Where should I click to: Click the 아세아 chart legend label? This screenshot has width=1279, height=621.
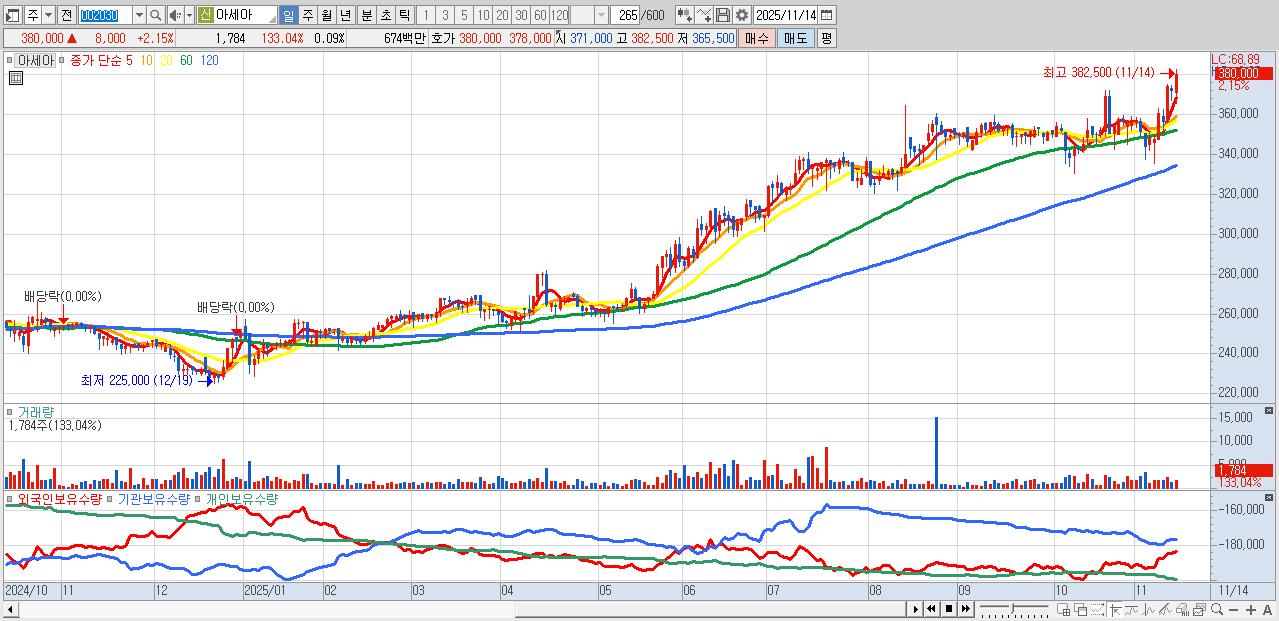(36, 60)
